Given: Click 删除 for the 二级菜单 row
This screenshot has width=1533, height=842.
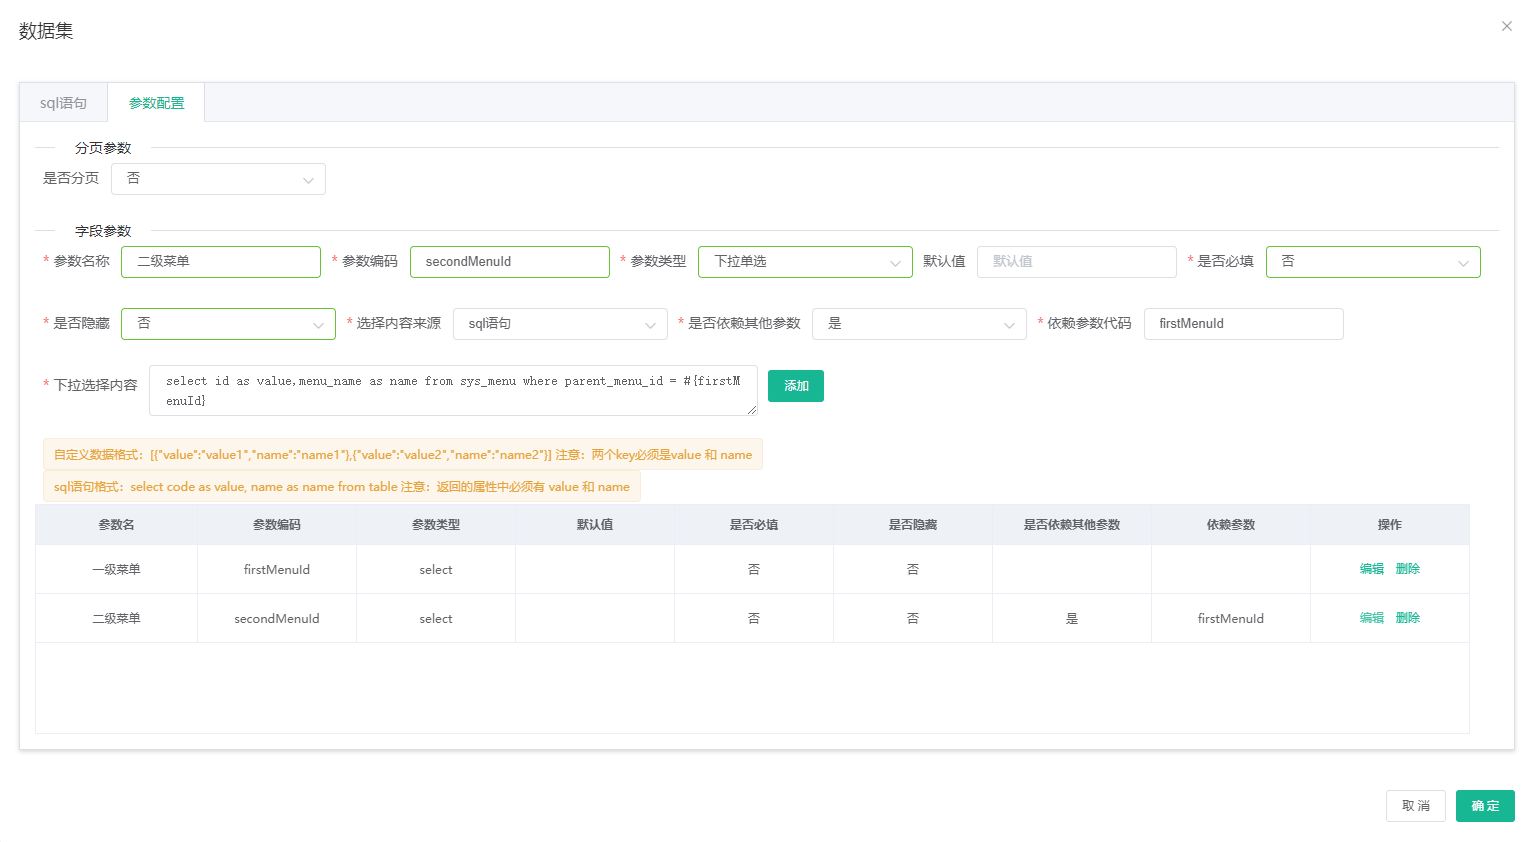Looking at the screenshot, I should coord(1408,618).
